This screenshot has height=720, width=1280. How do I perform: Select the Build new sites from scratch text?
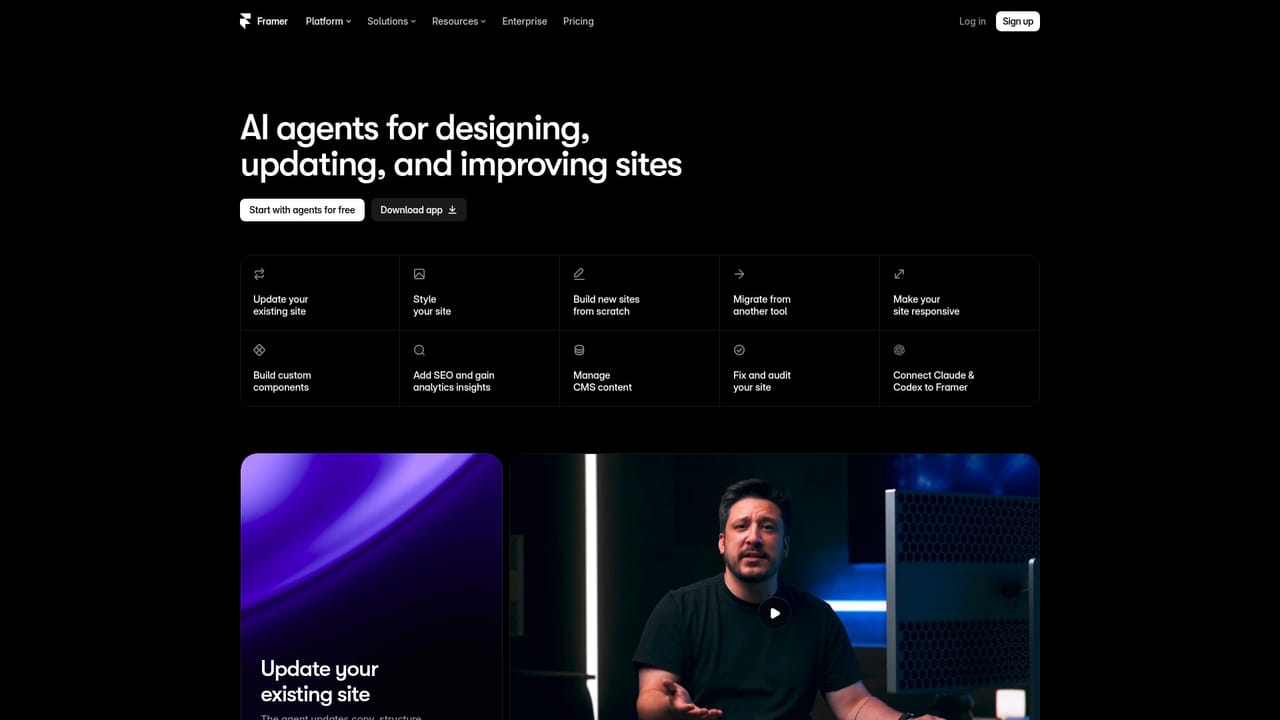(x=606, y=305)
